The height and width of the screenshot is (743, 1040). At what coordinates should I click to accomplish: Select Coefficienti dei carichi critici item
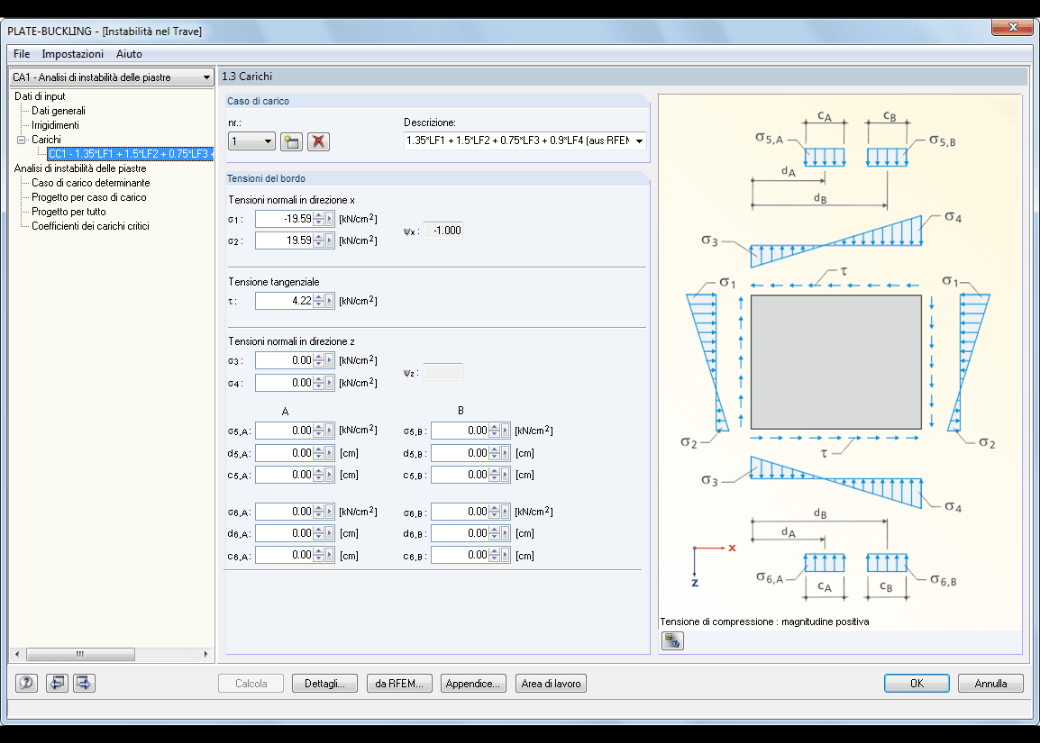point(90,226)
